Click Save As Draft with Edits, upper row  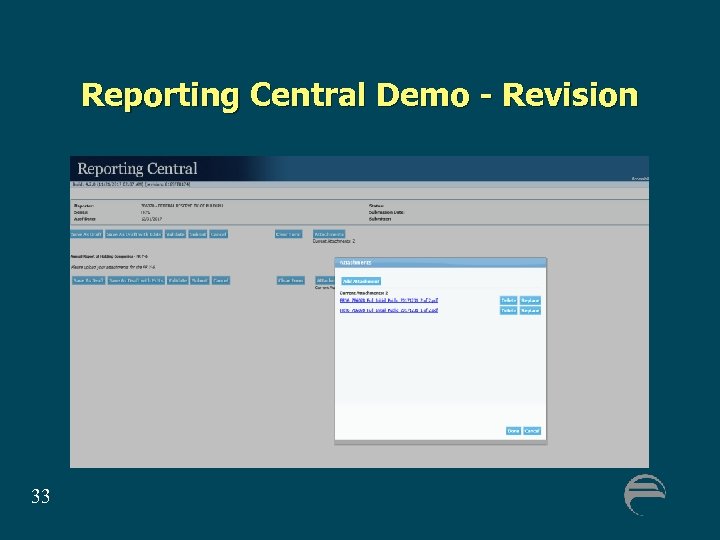(x=134, y=234)
